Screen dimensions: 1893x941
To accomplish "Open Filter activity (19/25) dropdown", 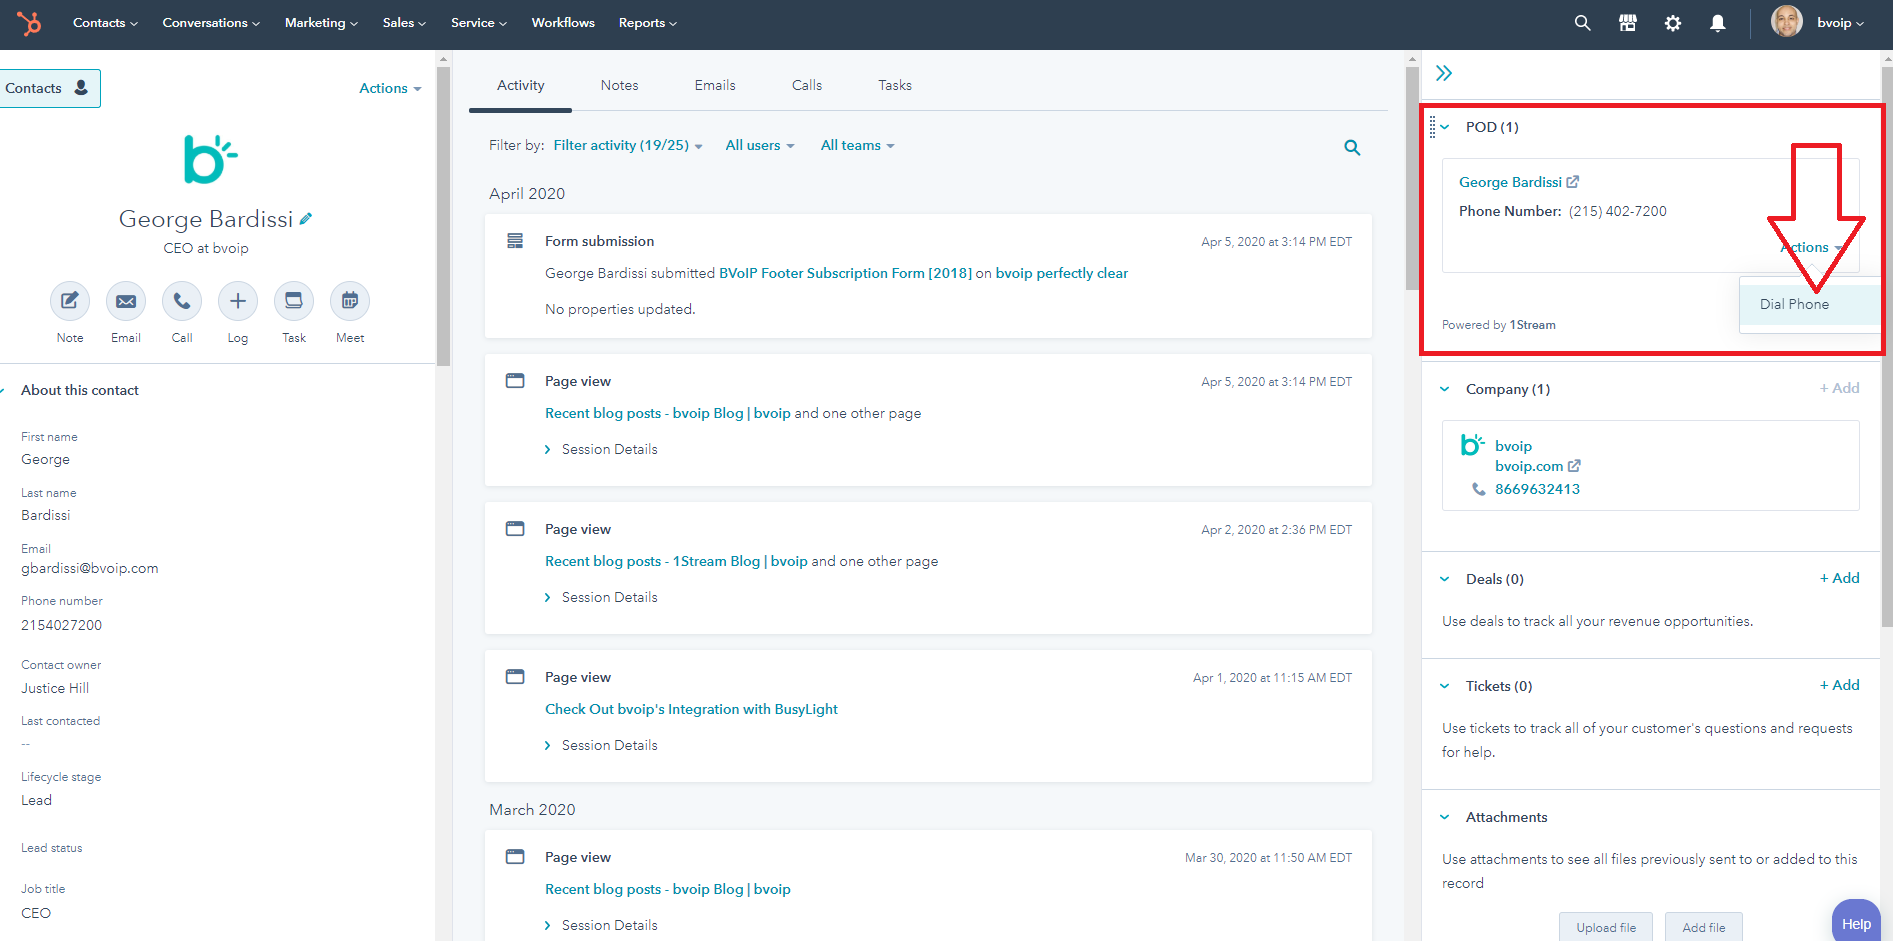I will pos(628,146).
